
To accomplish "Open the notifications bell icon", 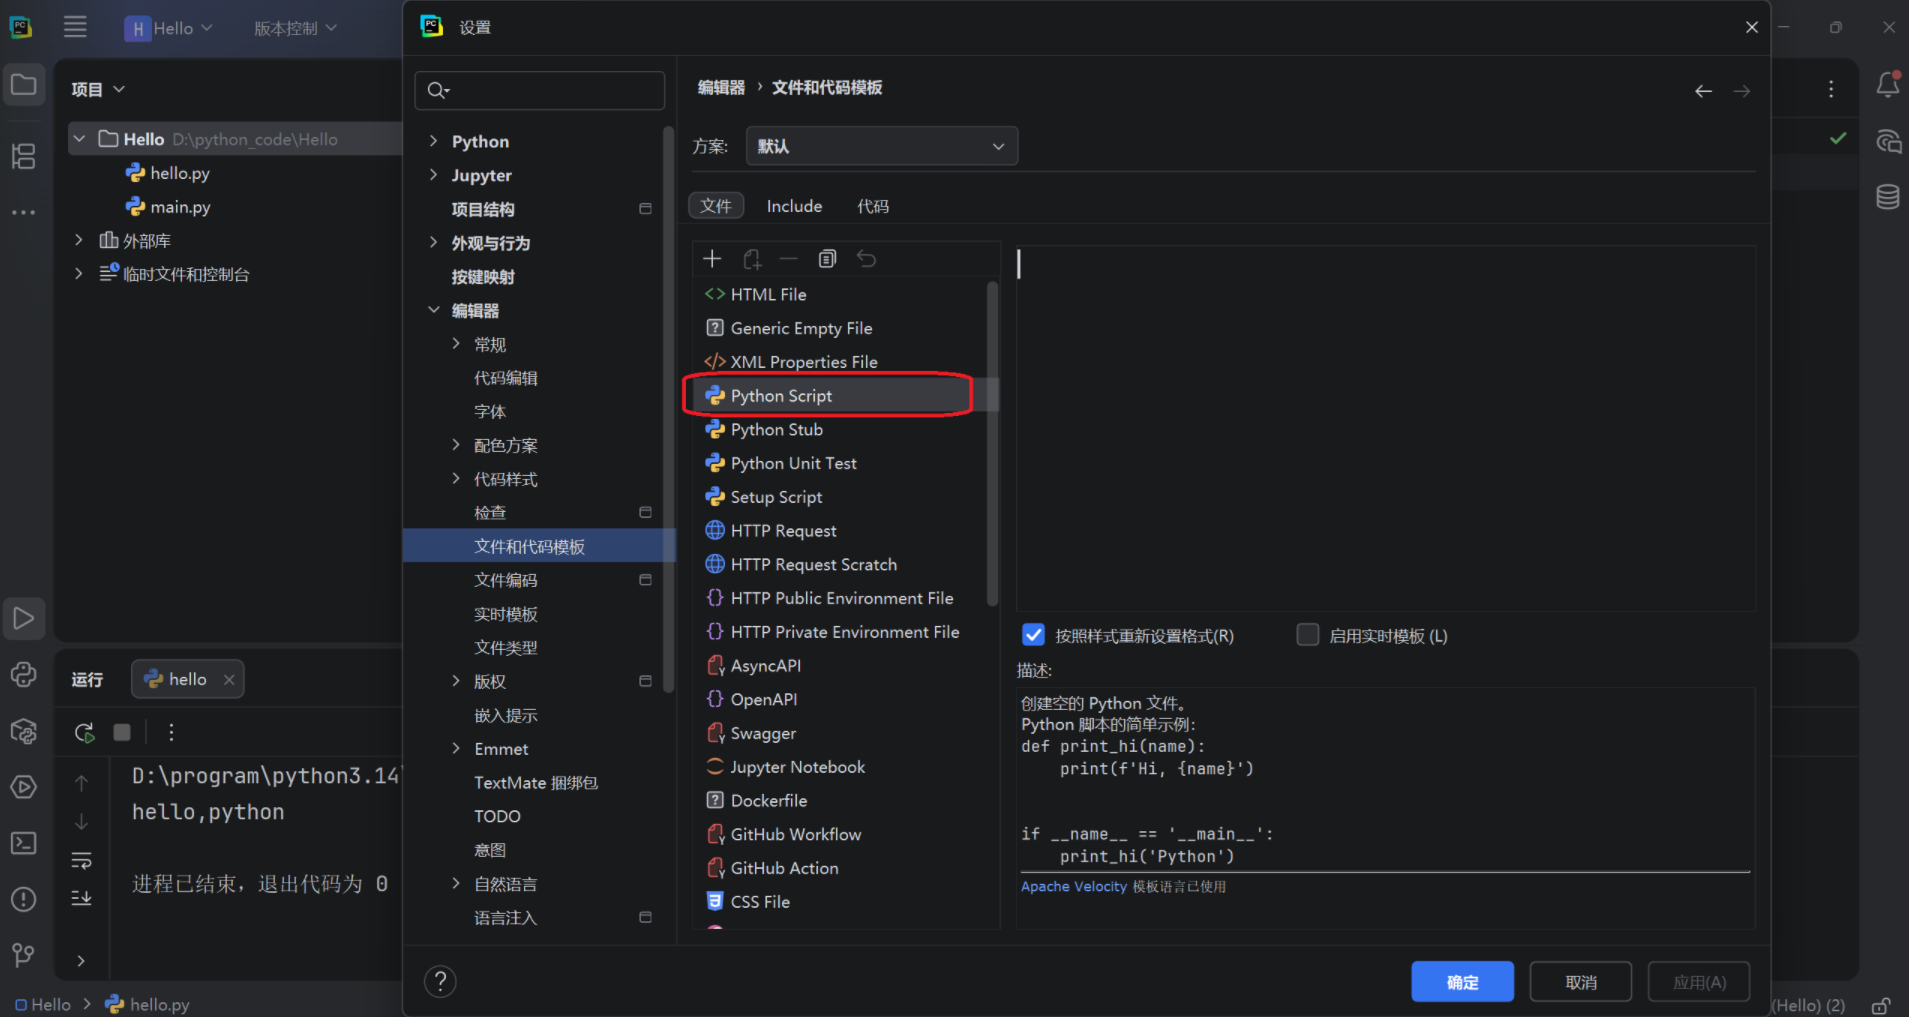I will 1888,84.
